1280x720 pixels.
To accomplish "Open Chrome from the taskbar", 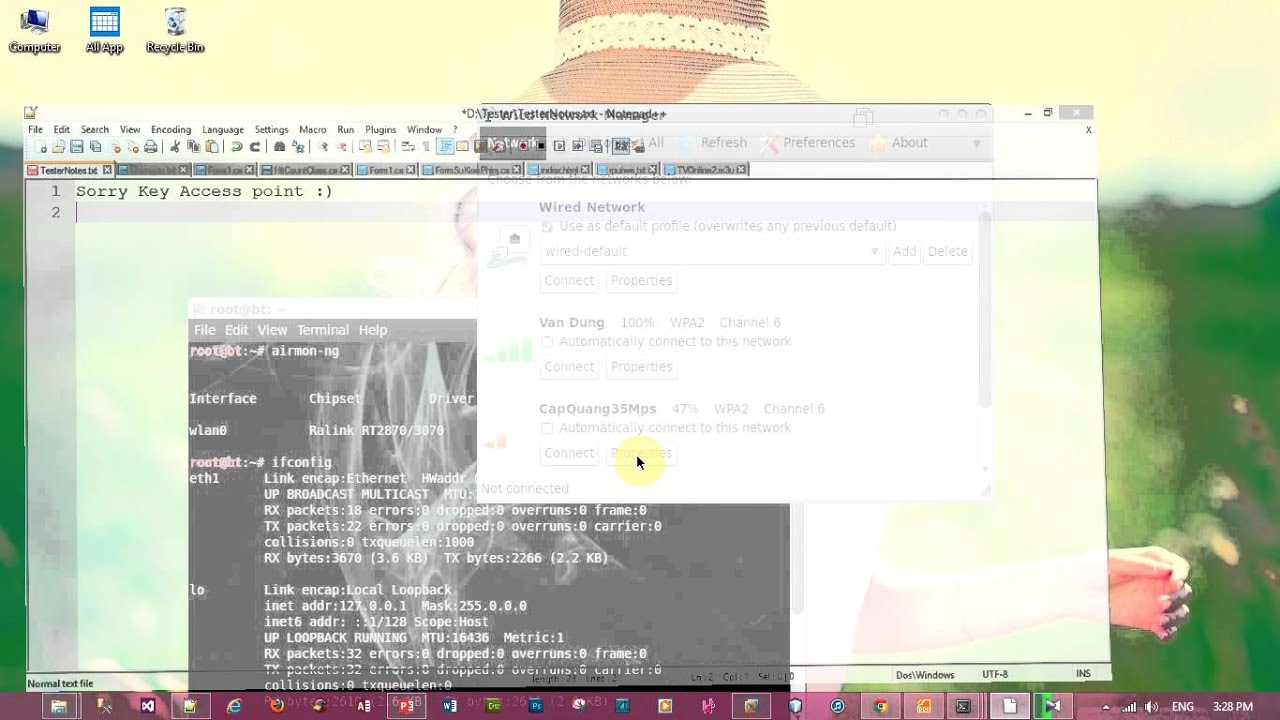I will [880, 706].
